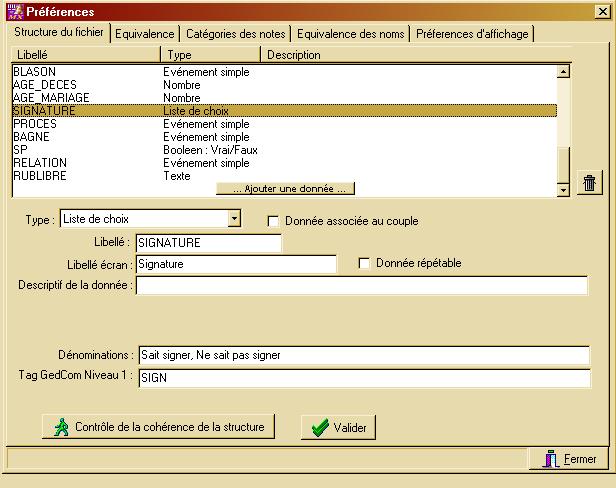
Task: Click Booleen : Vrai/Faux type cell
Action: 211,150
